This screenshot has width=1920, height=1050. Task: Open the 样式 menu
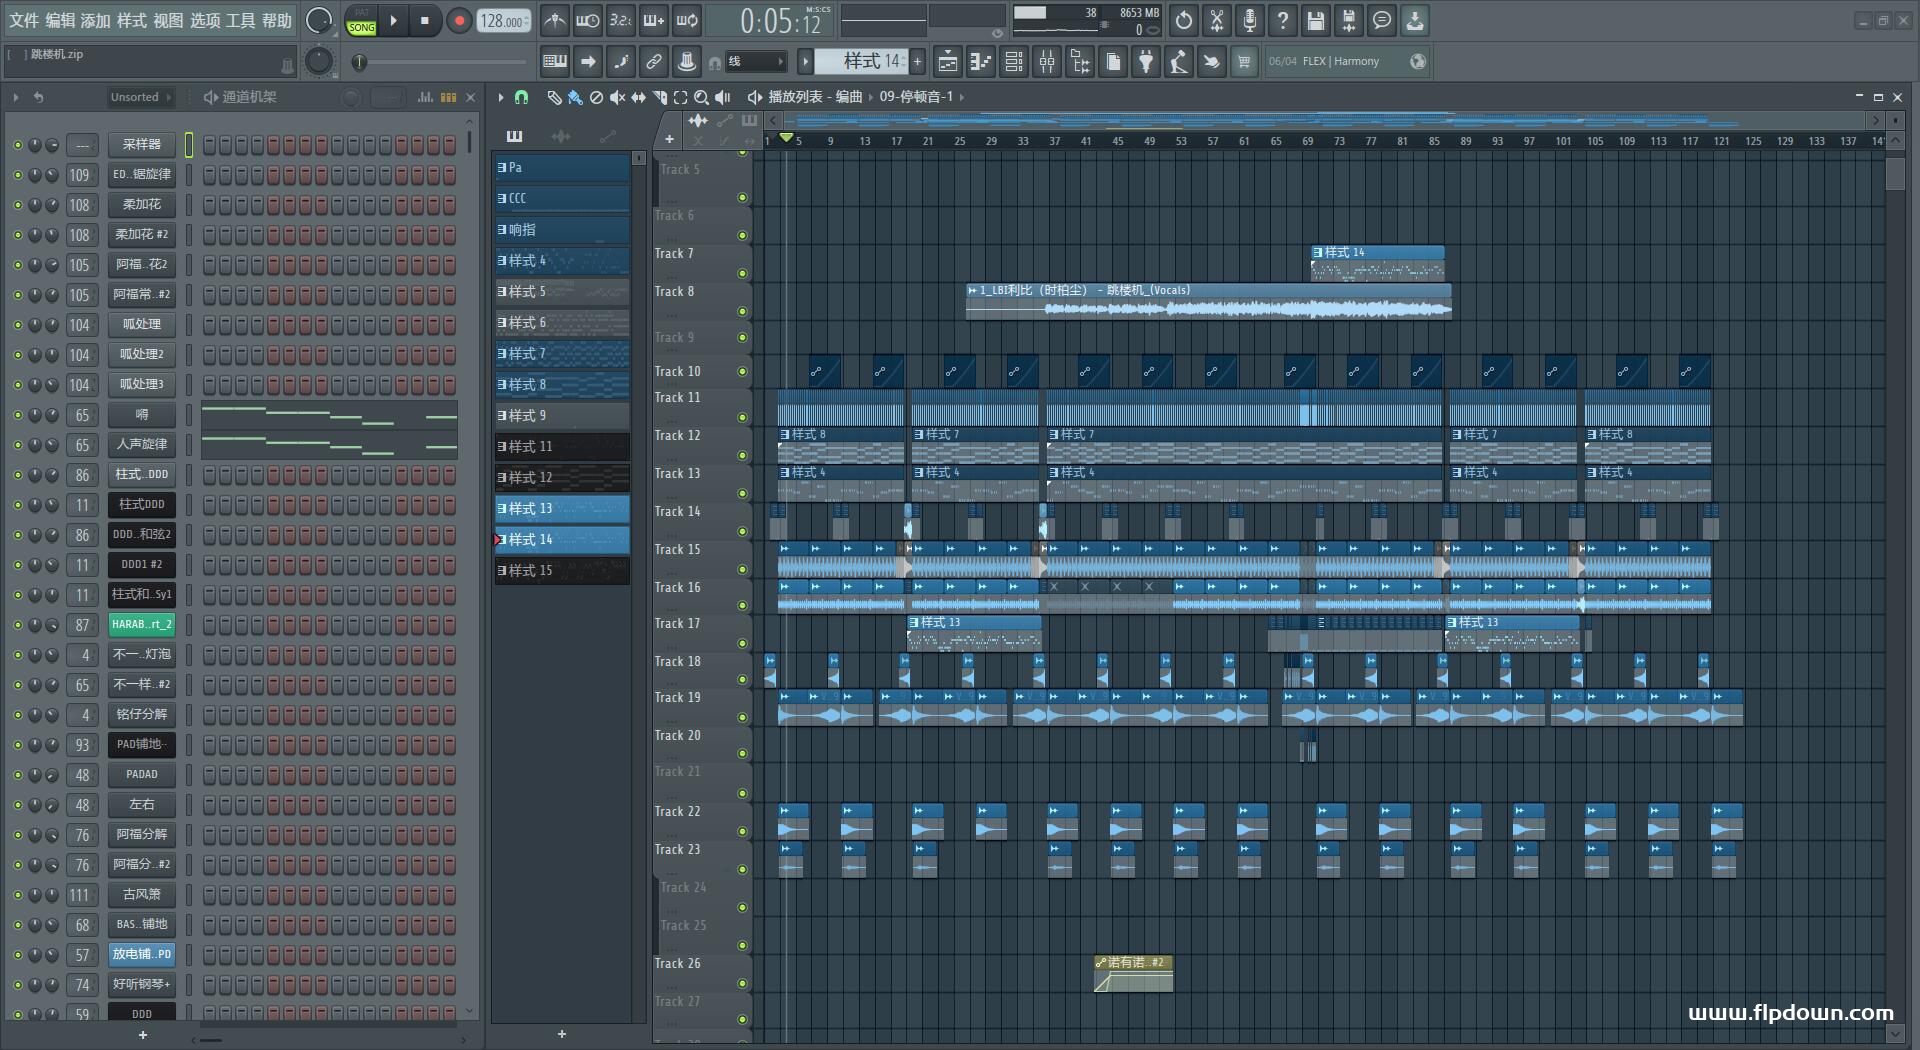[132, 20]
